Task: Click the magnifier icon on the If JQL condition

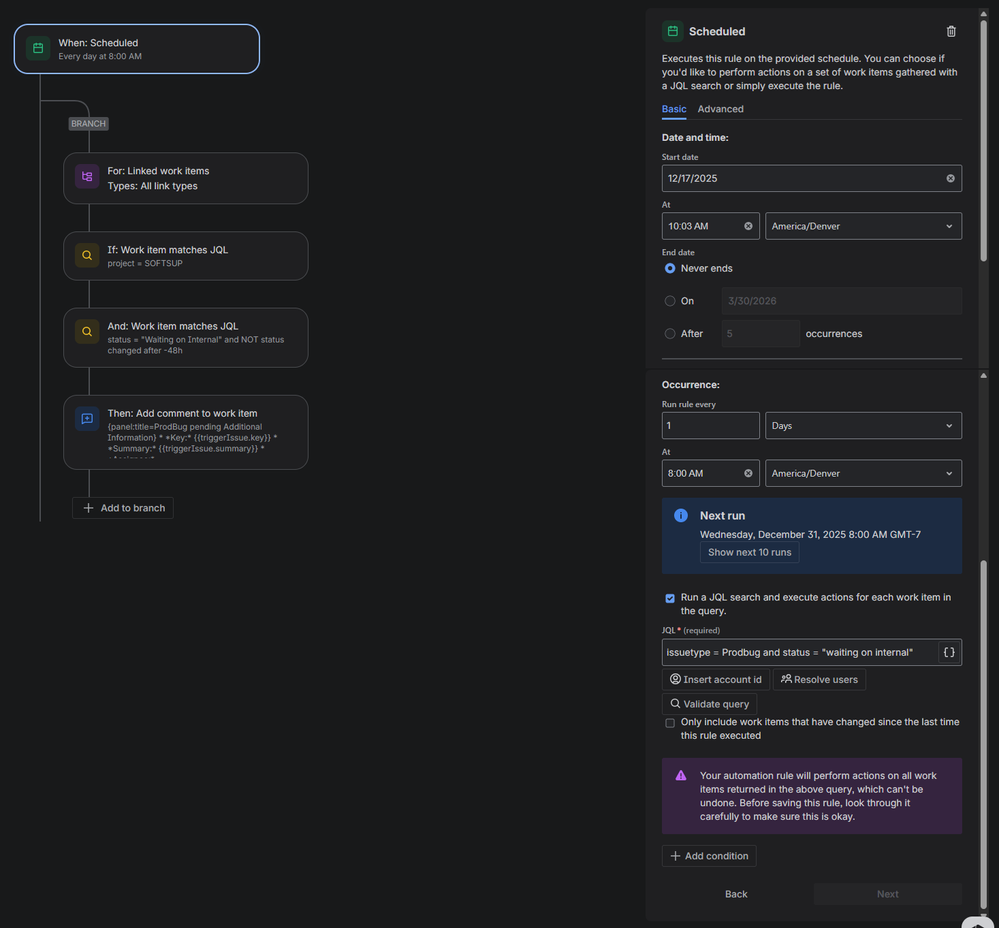Action: 87,255
